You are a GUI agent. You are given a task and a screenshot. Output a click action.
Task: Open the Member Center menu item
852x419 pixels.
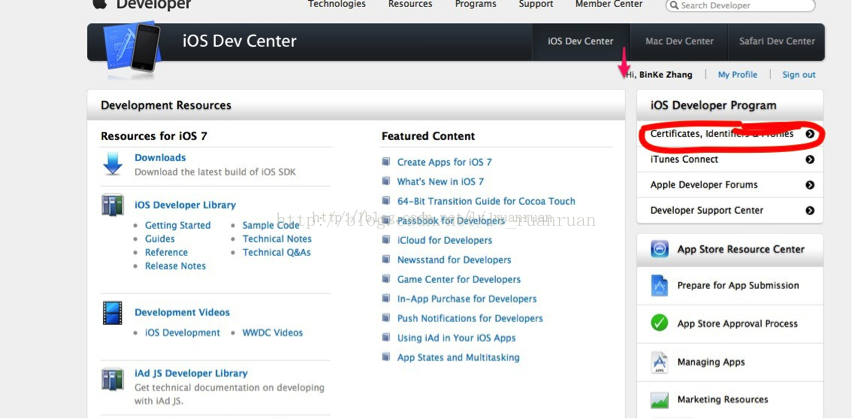click(609, 4)
